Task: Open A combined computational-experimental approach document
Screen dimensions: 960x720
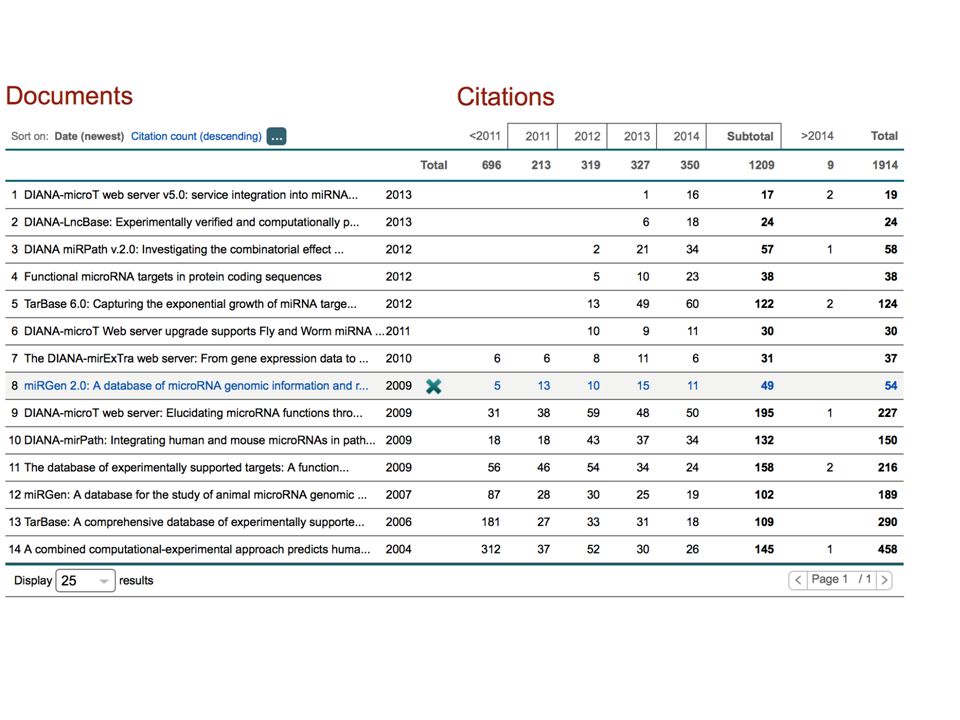Action: [197, 549]
